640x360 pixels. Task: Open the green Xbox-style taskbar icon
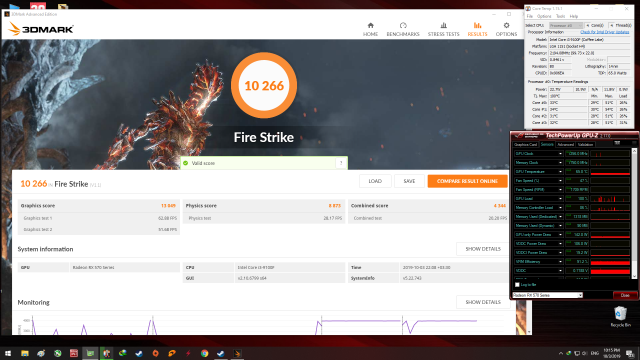58,353
